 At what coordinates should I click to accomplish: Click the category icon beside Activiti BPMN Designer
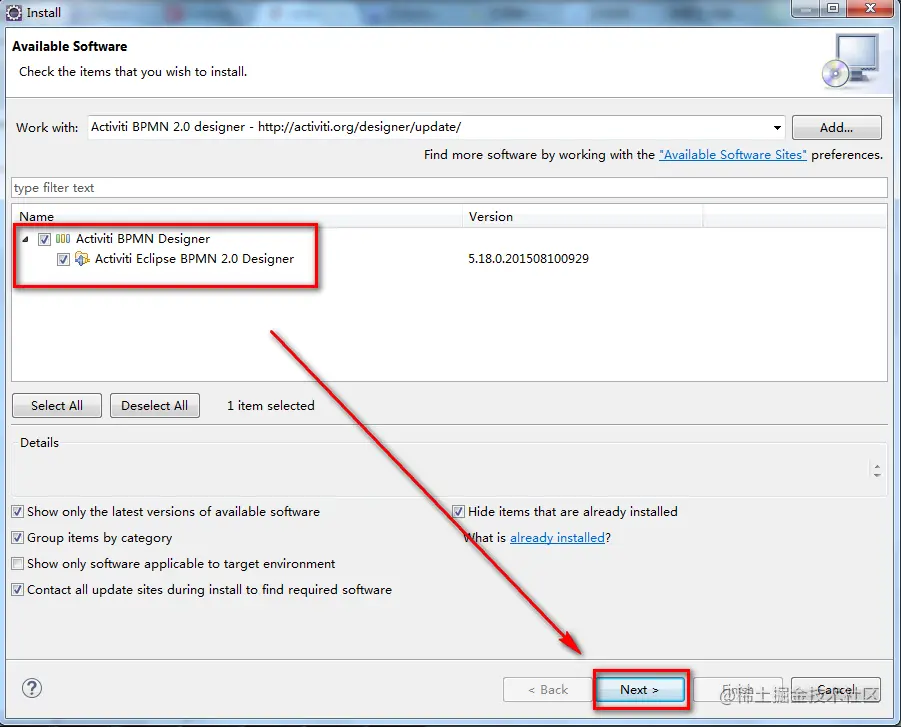coord(63,239)
